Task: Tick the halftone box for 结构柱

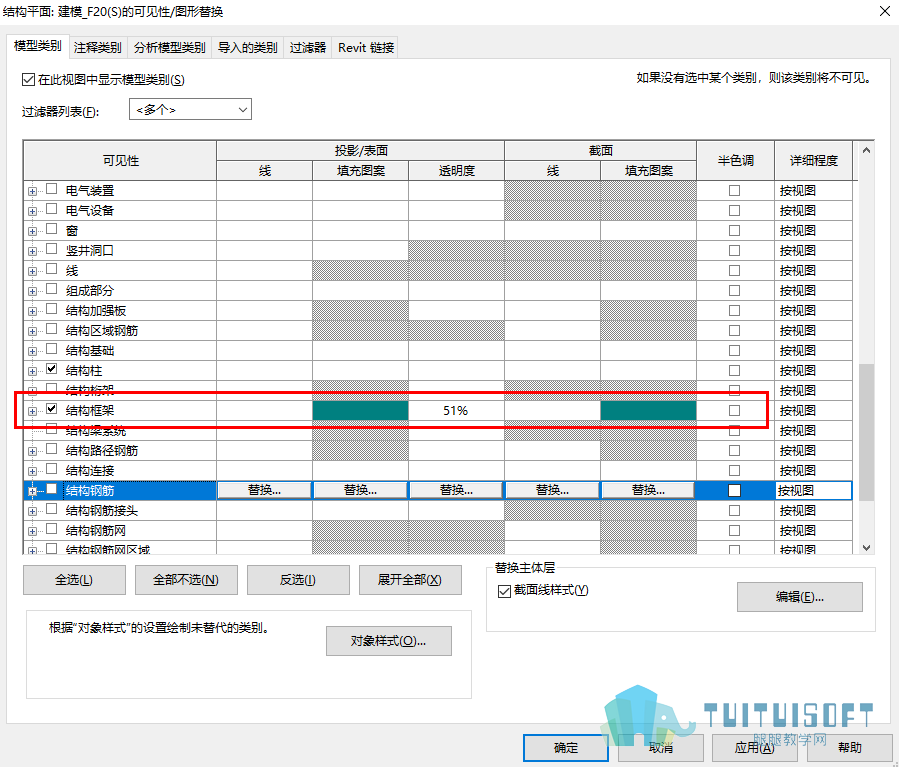Action: pyautogui.click(x=734, y=371)
